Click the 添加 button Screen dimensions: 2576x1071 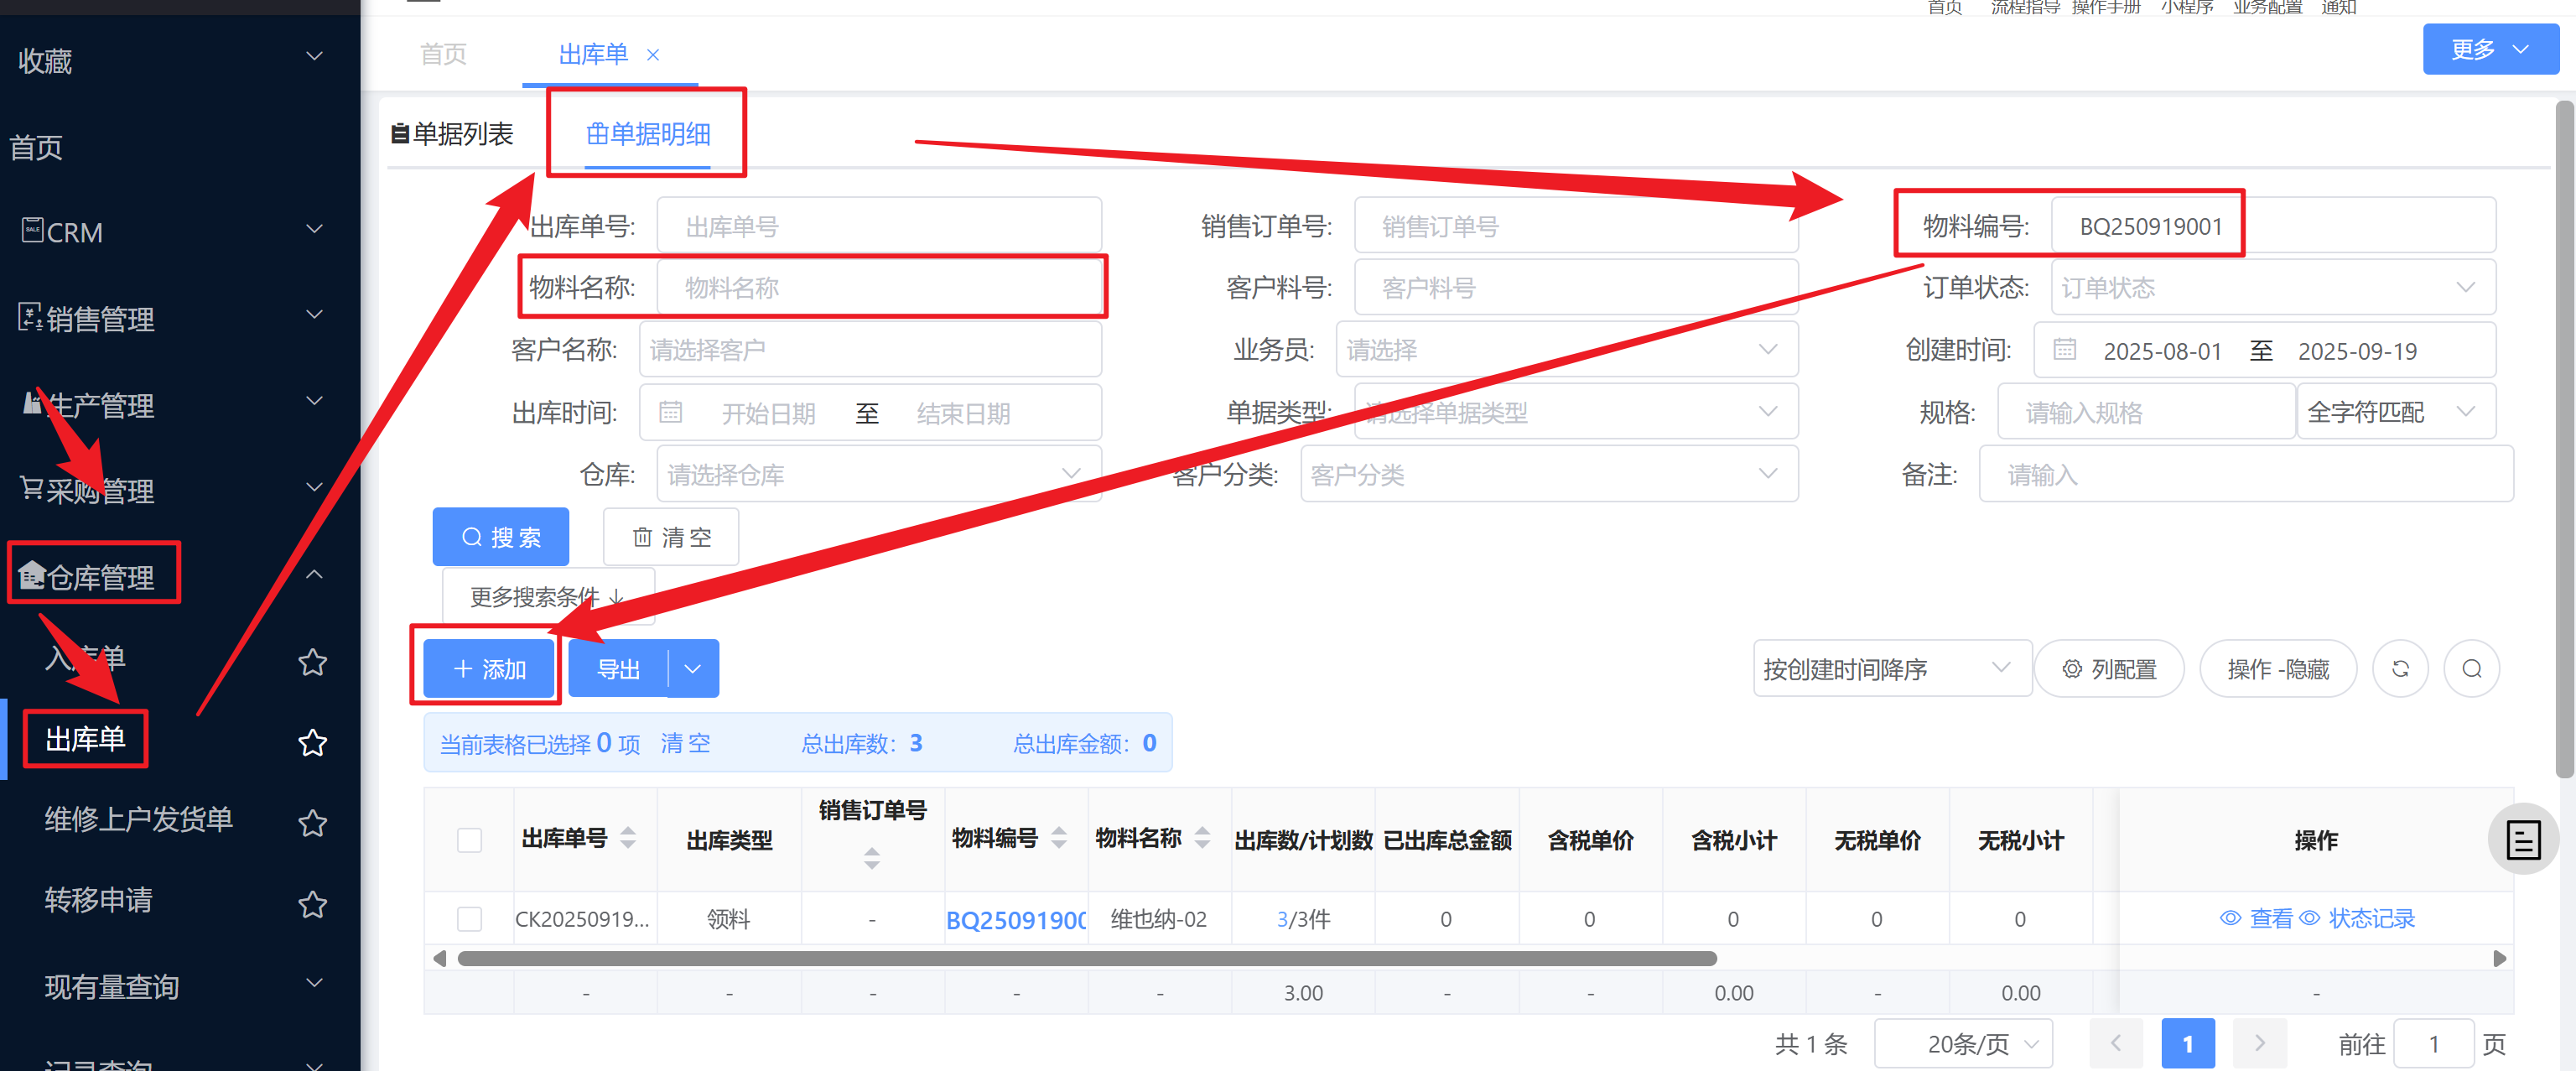[x=489, y=668]
